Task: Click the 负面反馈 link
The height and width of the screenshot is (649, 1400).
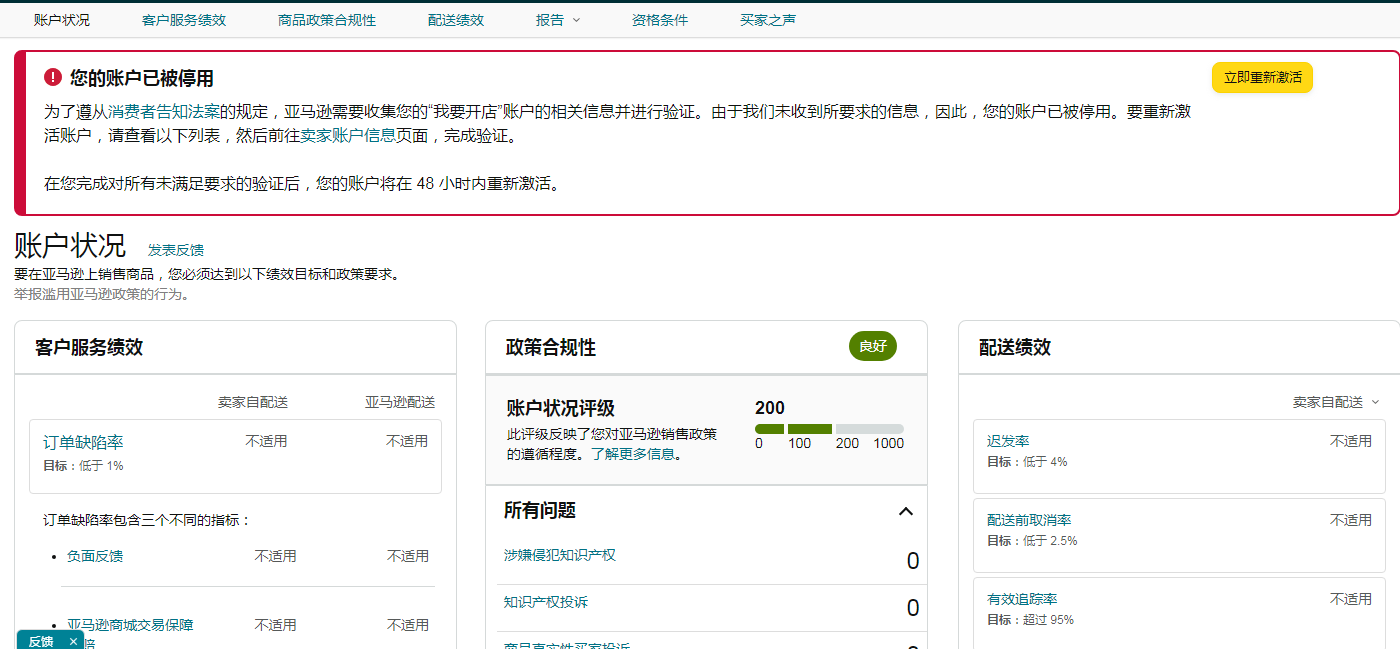Action: tap(95, 556)
